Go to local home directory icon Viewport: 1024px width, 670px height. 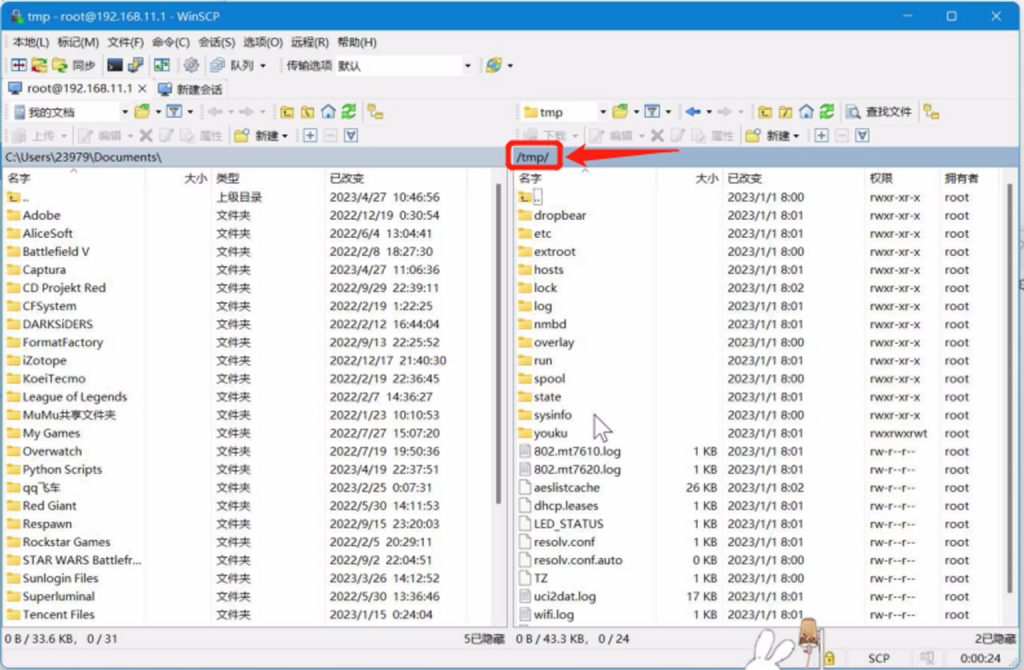click(x=328, y=112)
